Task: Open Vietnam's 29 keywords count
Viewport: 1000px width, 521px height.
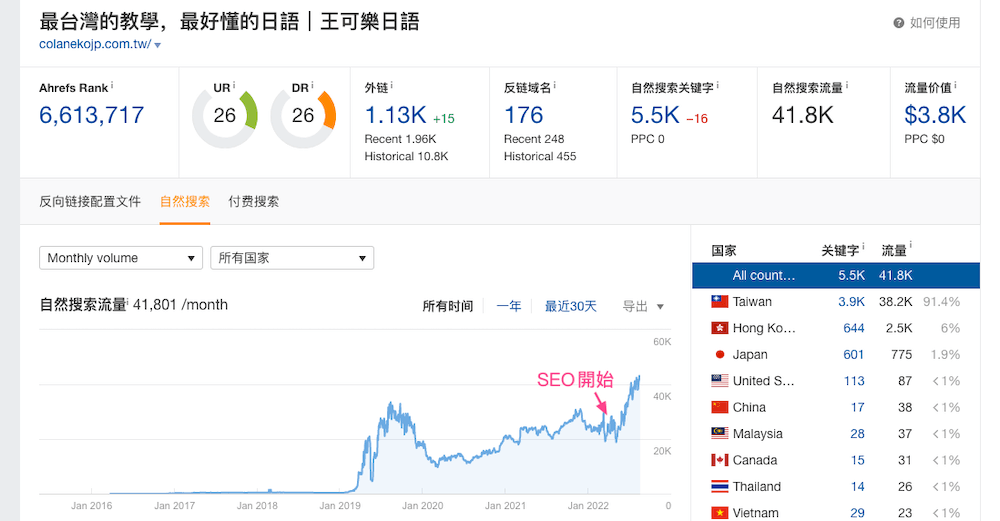Action: point(857,513)
